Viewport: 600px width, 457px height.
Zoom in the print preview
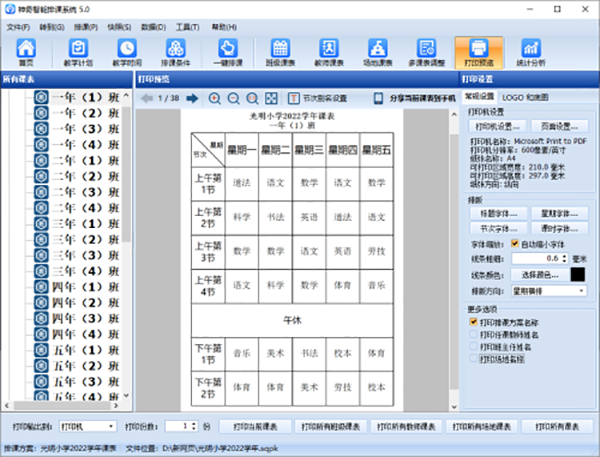click(x=215, y=99)
